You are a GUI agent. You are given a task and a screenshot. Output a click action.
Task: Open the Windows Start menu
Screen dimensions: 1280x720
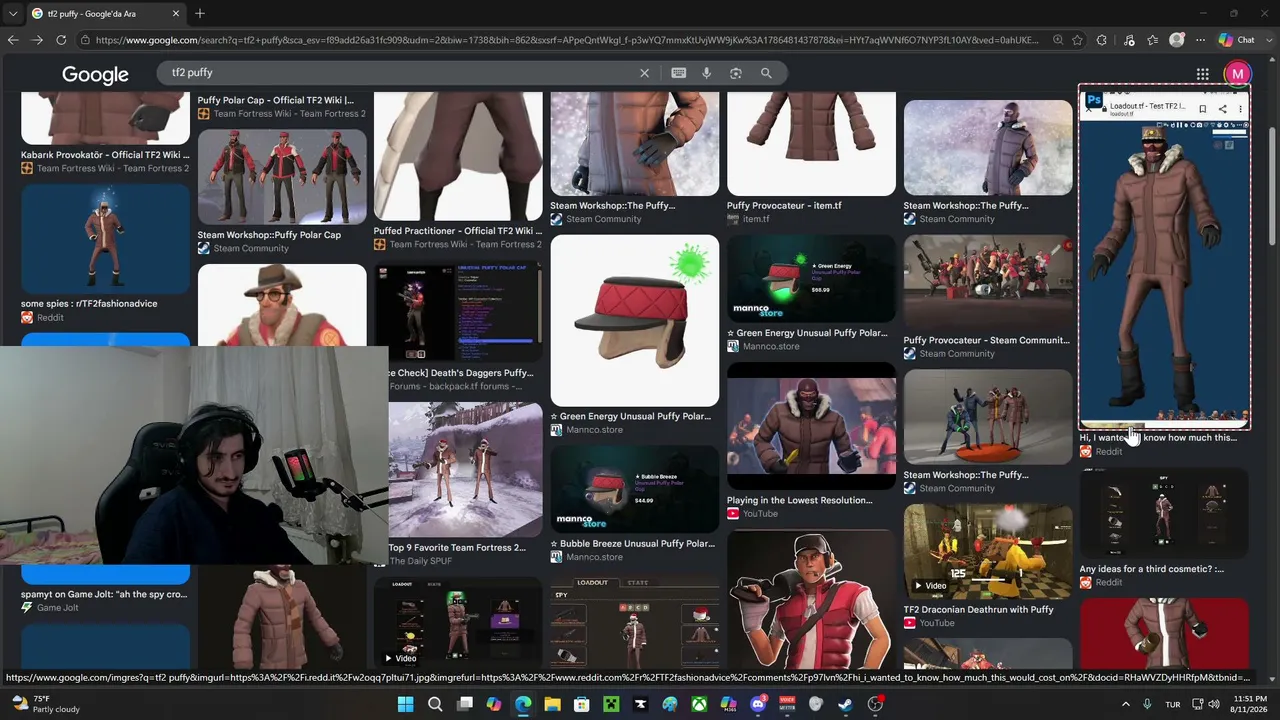[405, 704]
